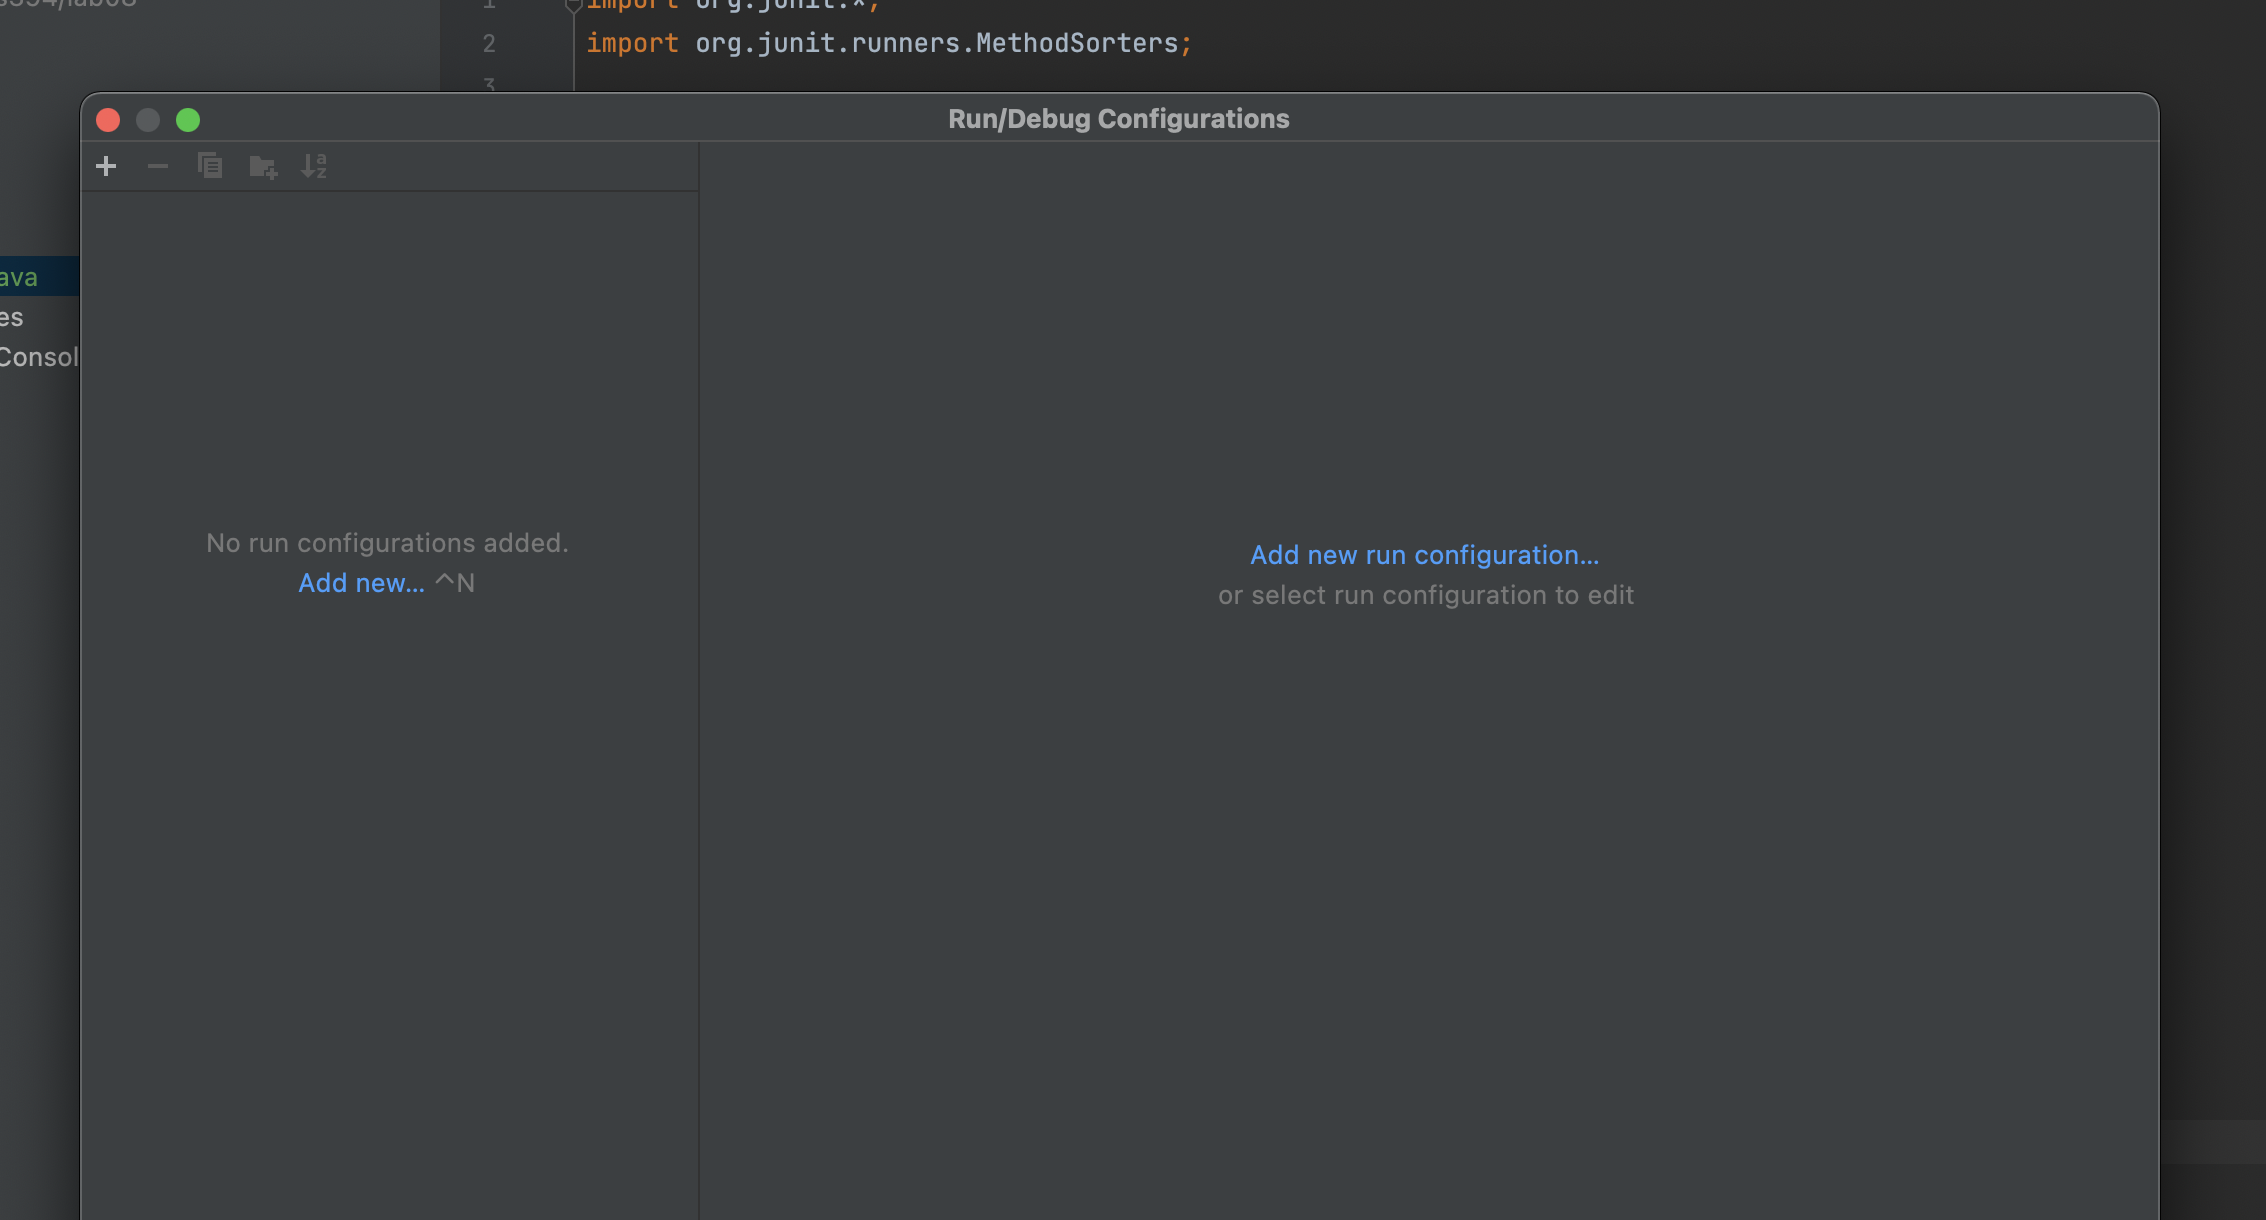Select the highlighted .java file in project tree
Viewport: 2266px width, 1220px height.
pos(20,277)
